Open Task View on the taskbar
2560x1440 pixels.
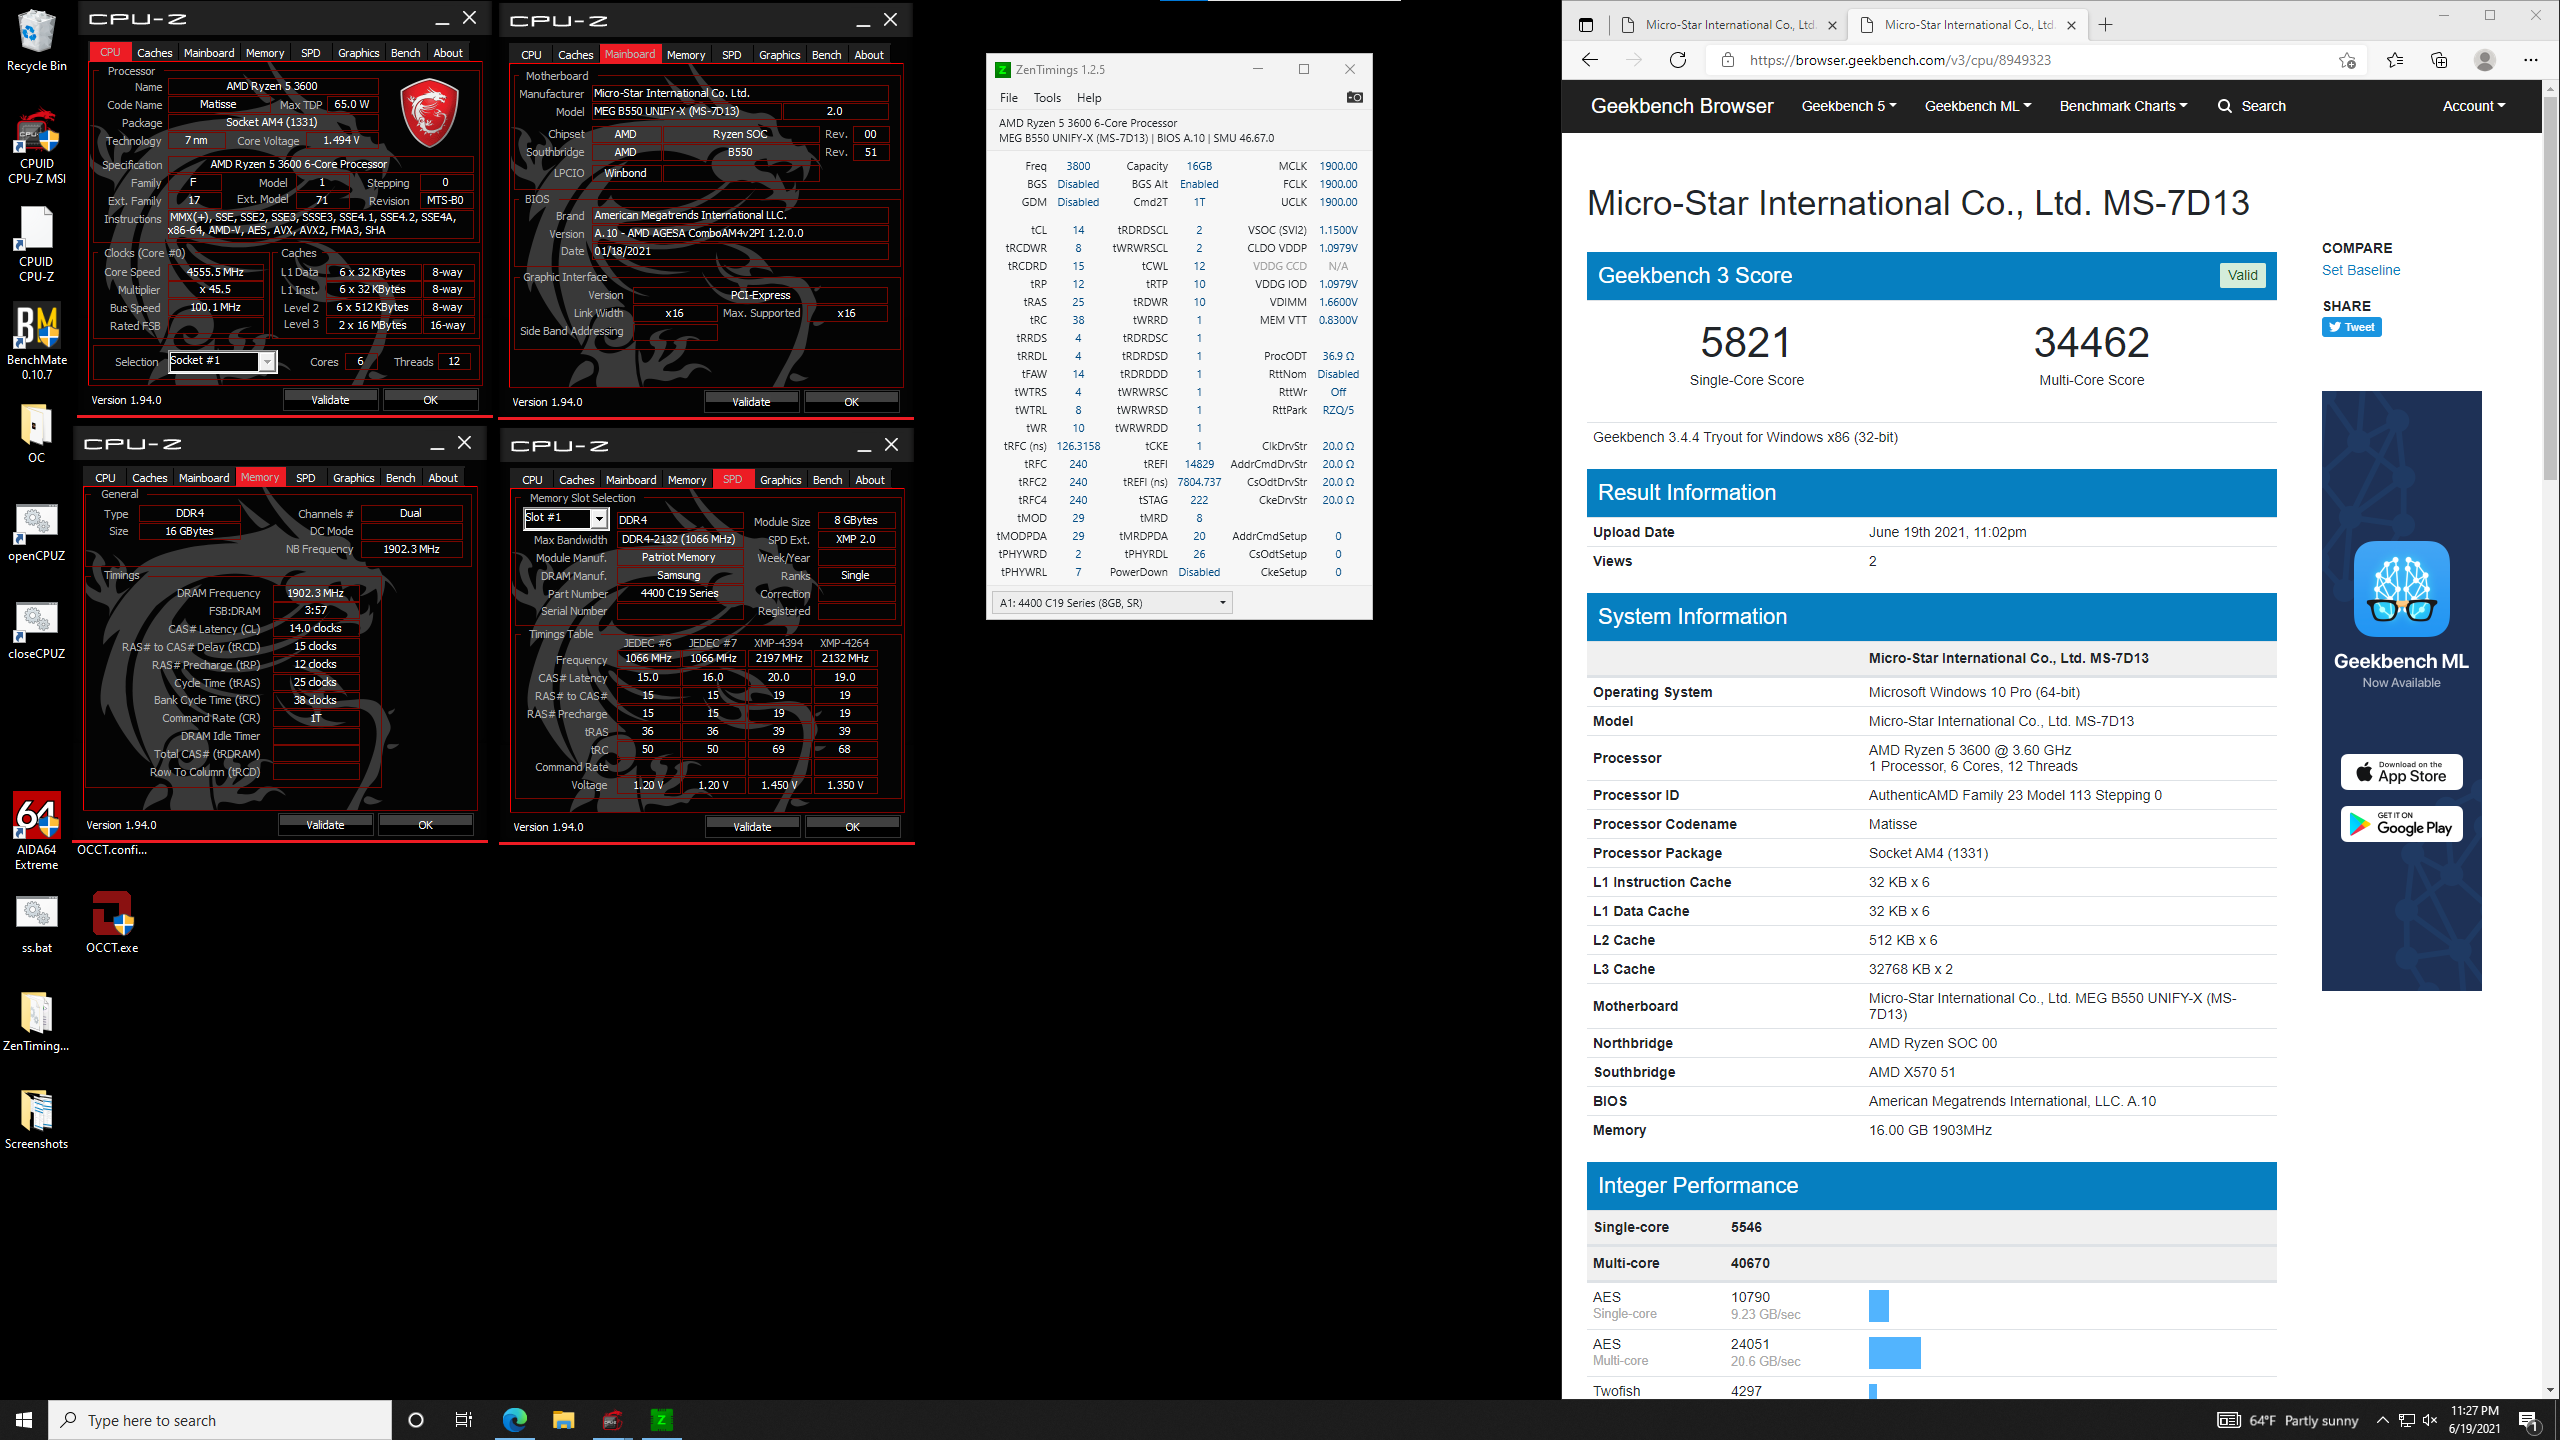[x=464, y=1420]
